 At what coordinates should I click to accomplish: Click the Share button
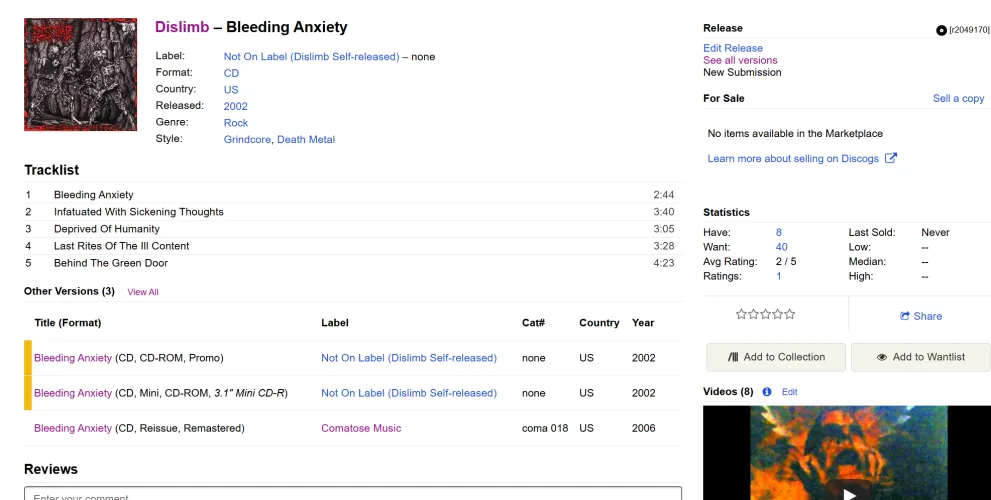click(921, 316)
